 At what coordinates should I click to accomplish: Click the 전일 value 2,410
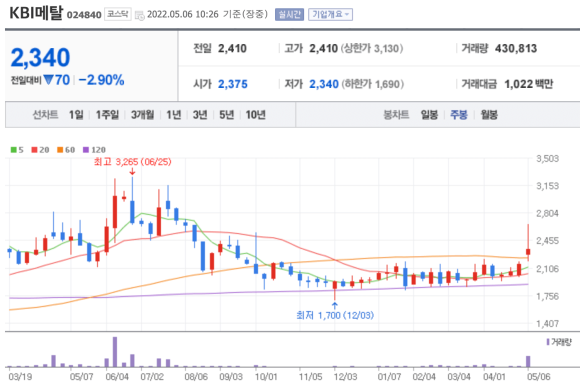tap(232, 48)
